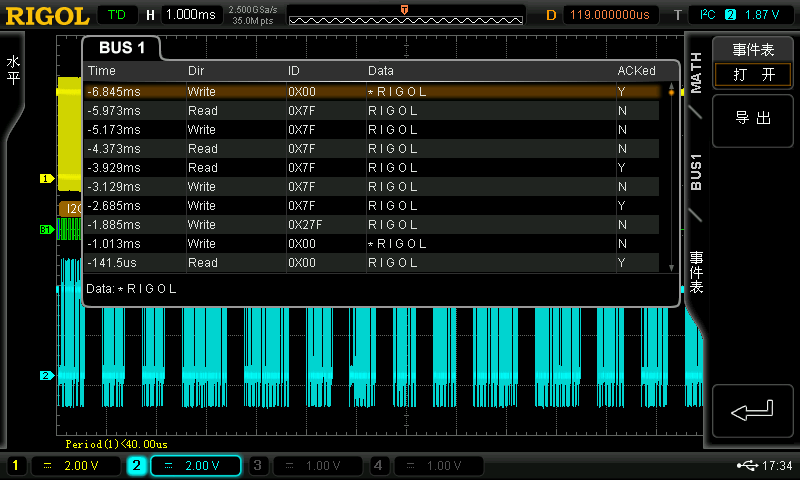Click the sample rate 2.500GSa/s readout
800x480 pixels.
point(253,10)
